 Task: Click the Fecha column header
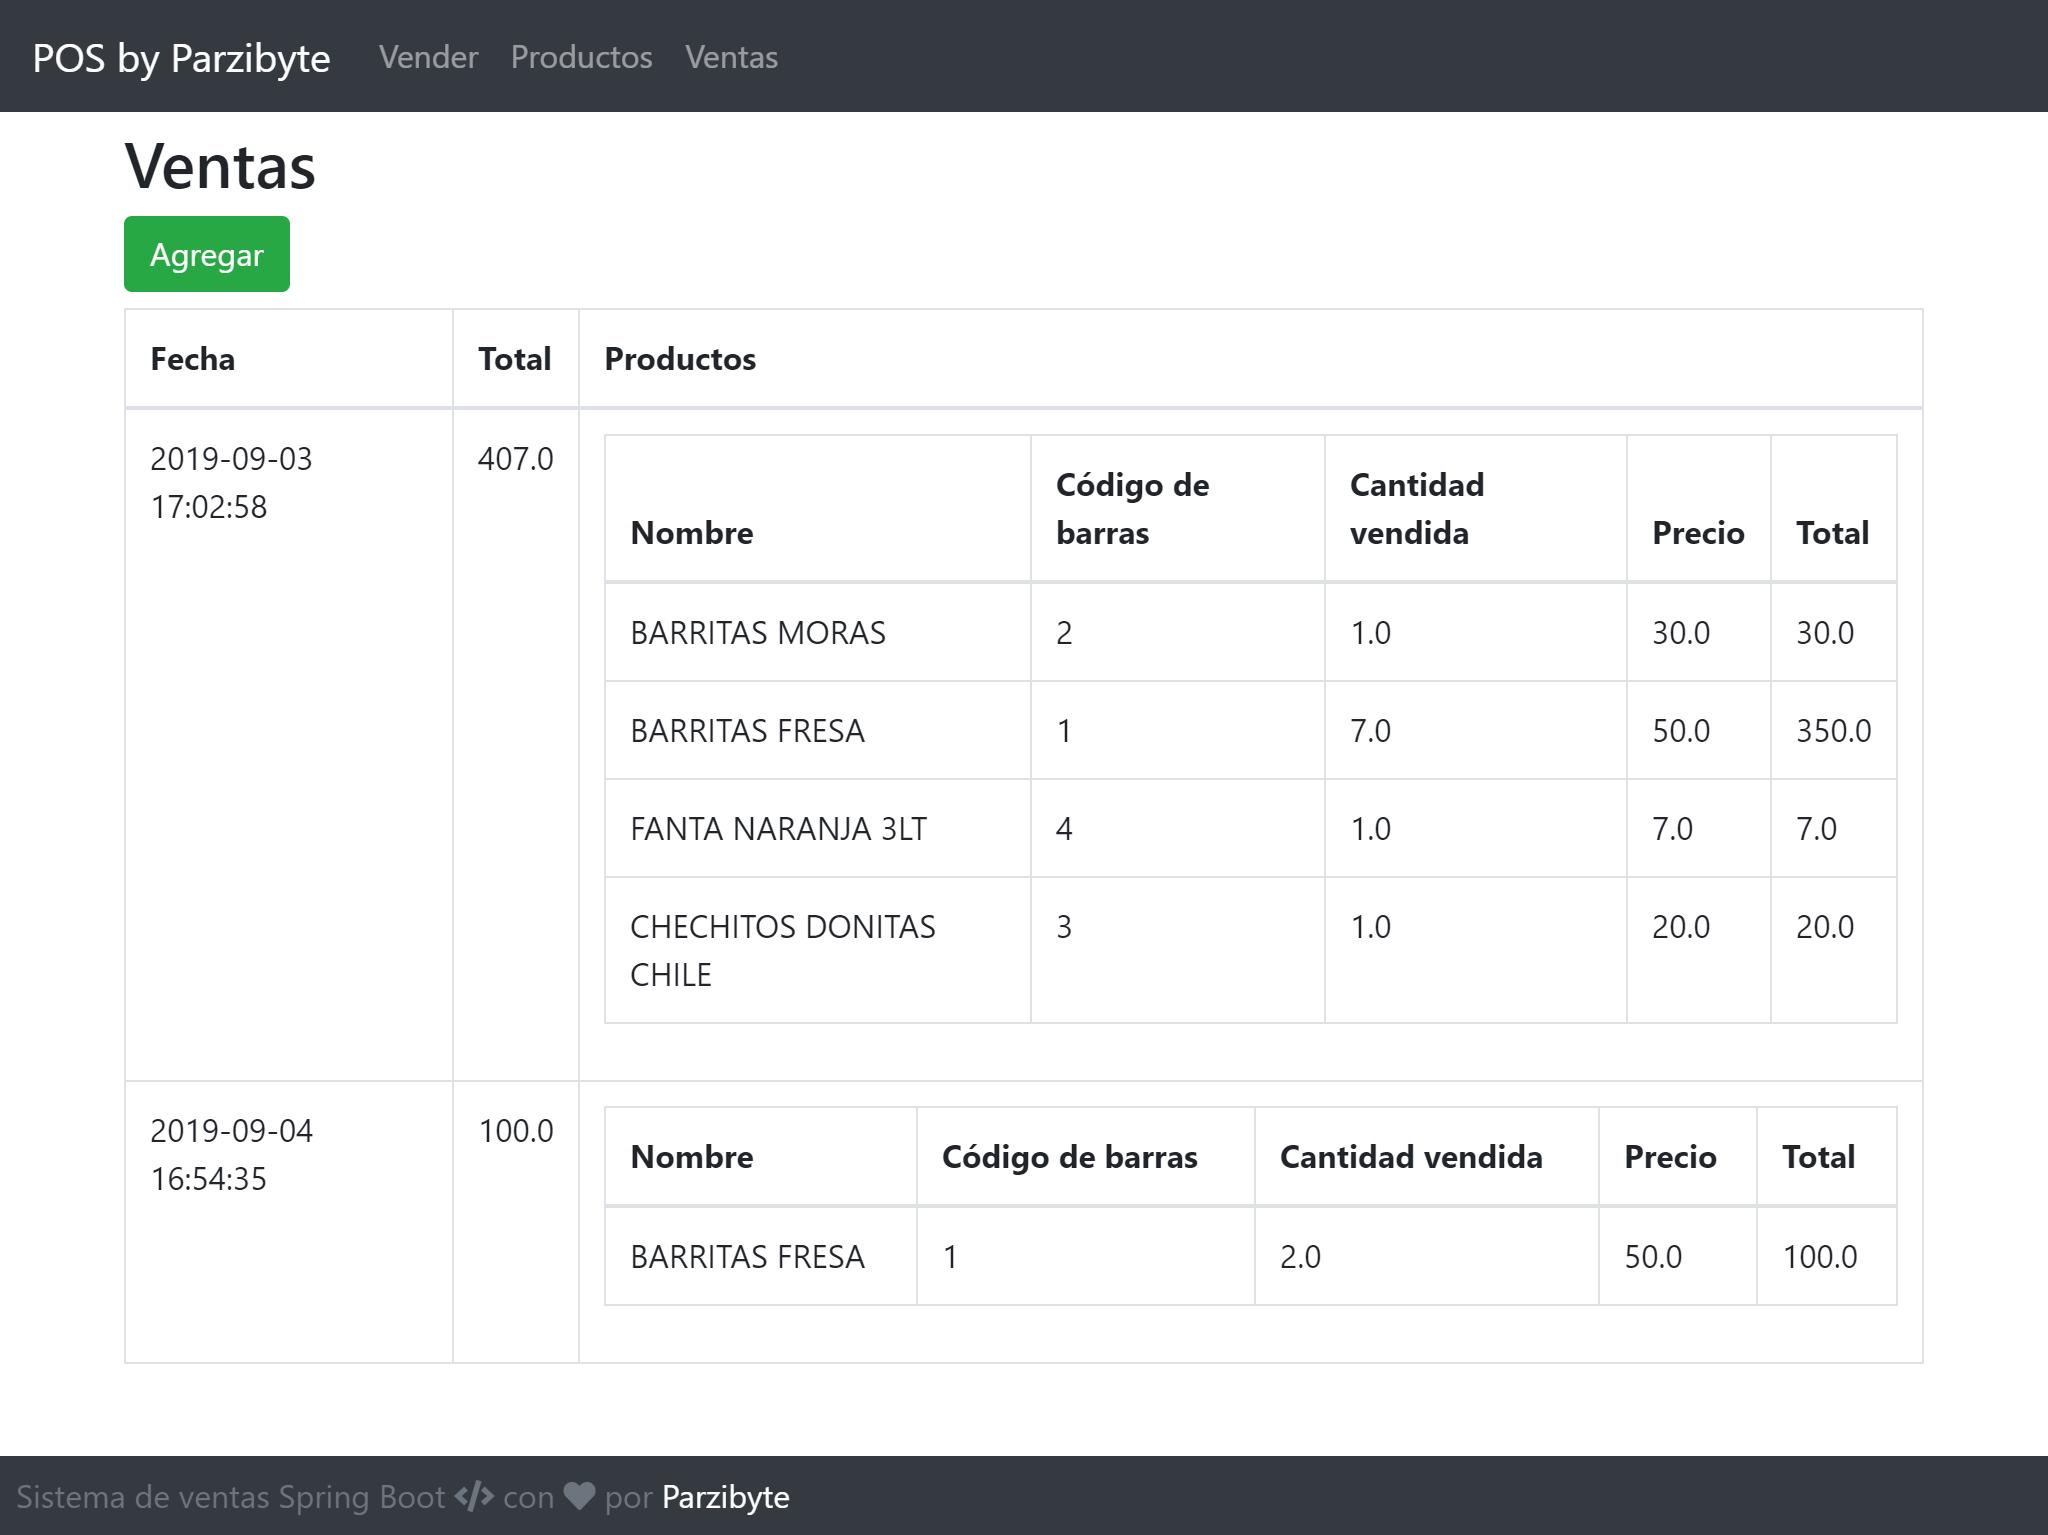coord(193,359)
